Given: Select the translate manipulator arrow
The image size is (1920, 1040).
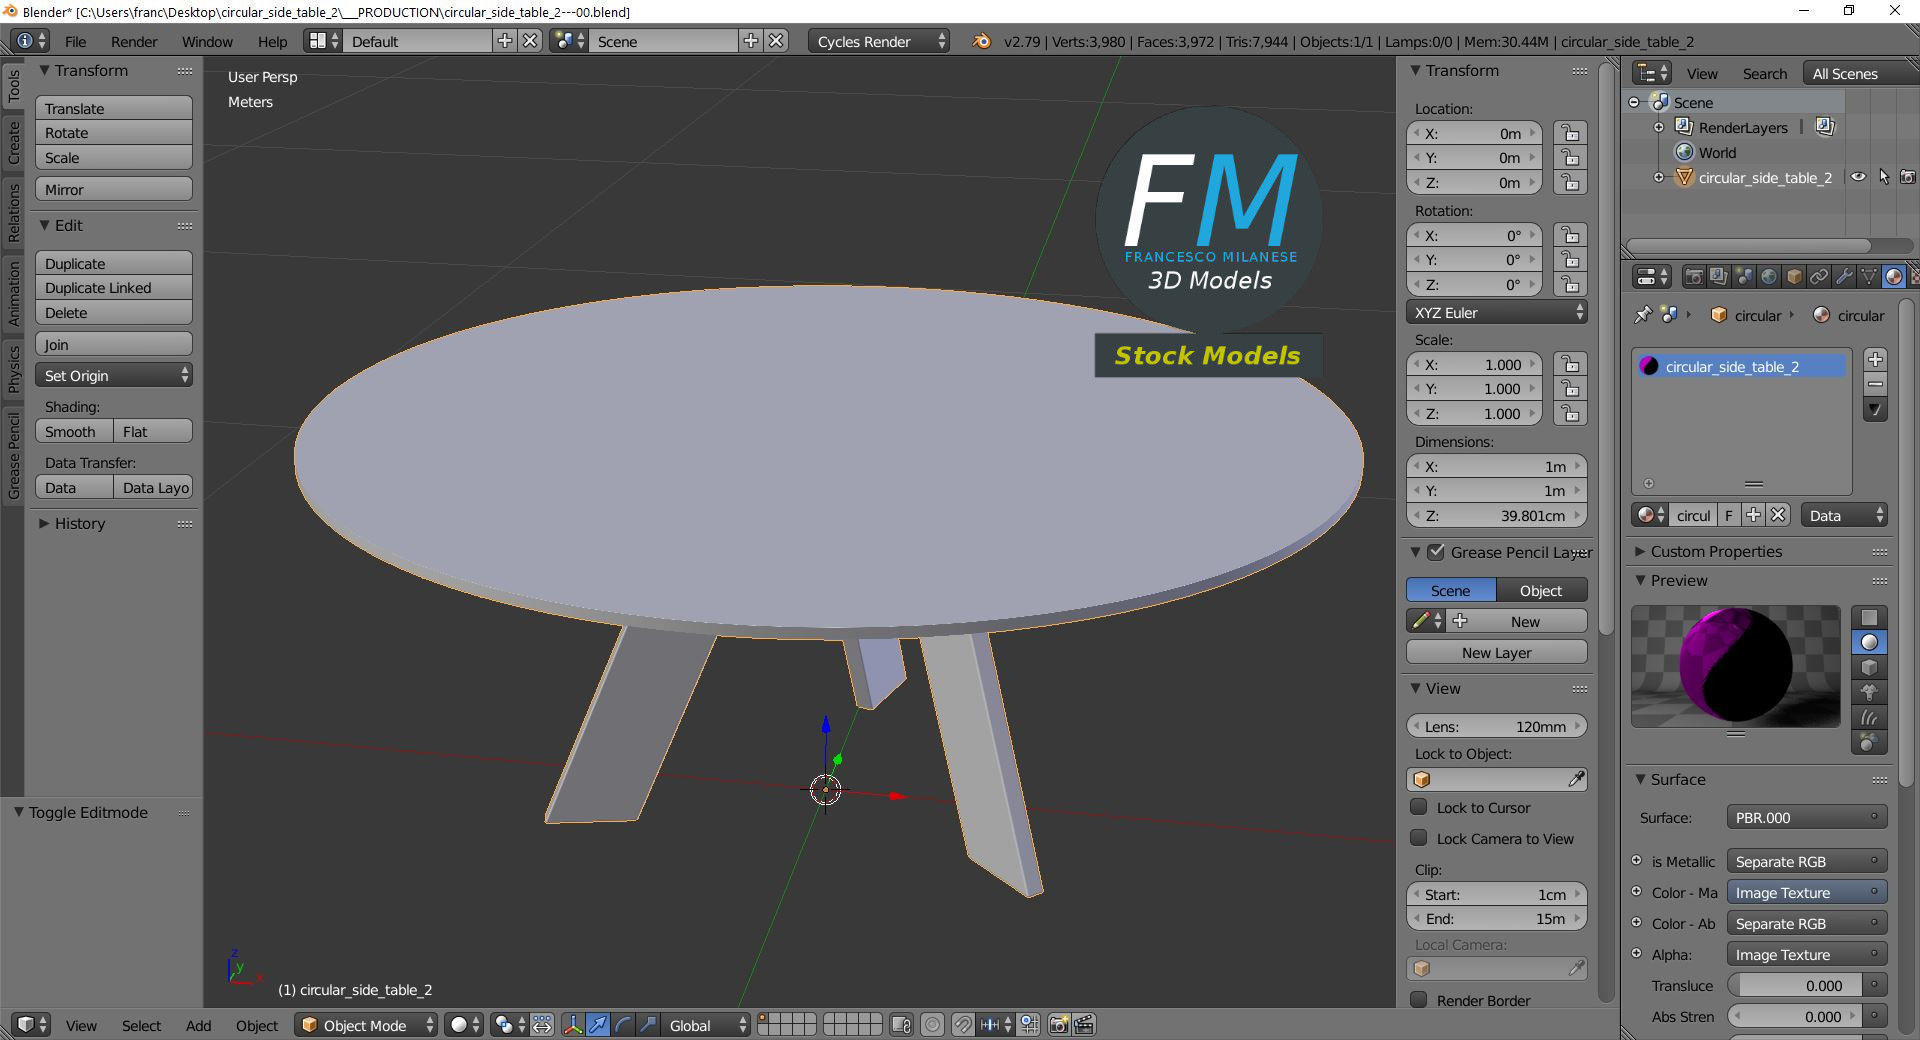Looking at the screenshot, I should click(x=598, y=1025).
